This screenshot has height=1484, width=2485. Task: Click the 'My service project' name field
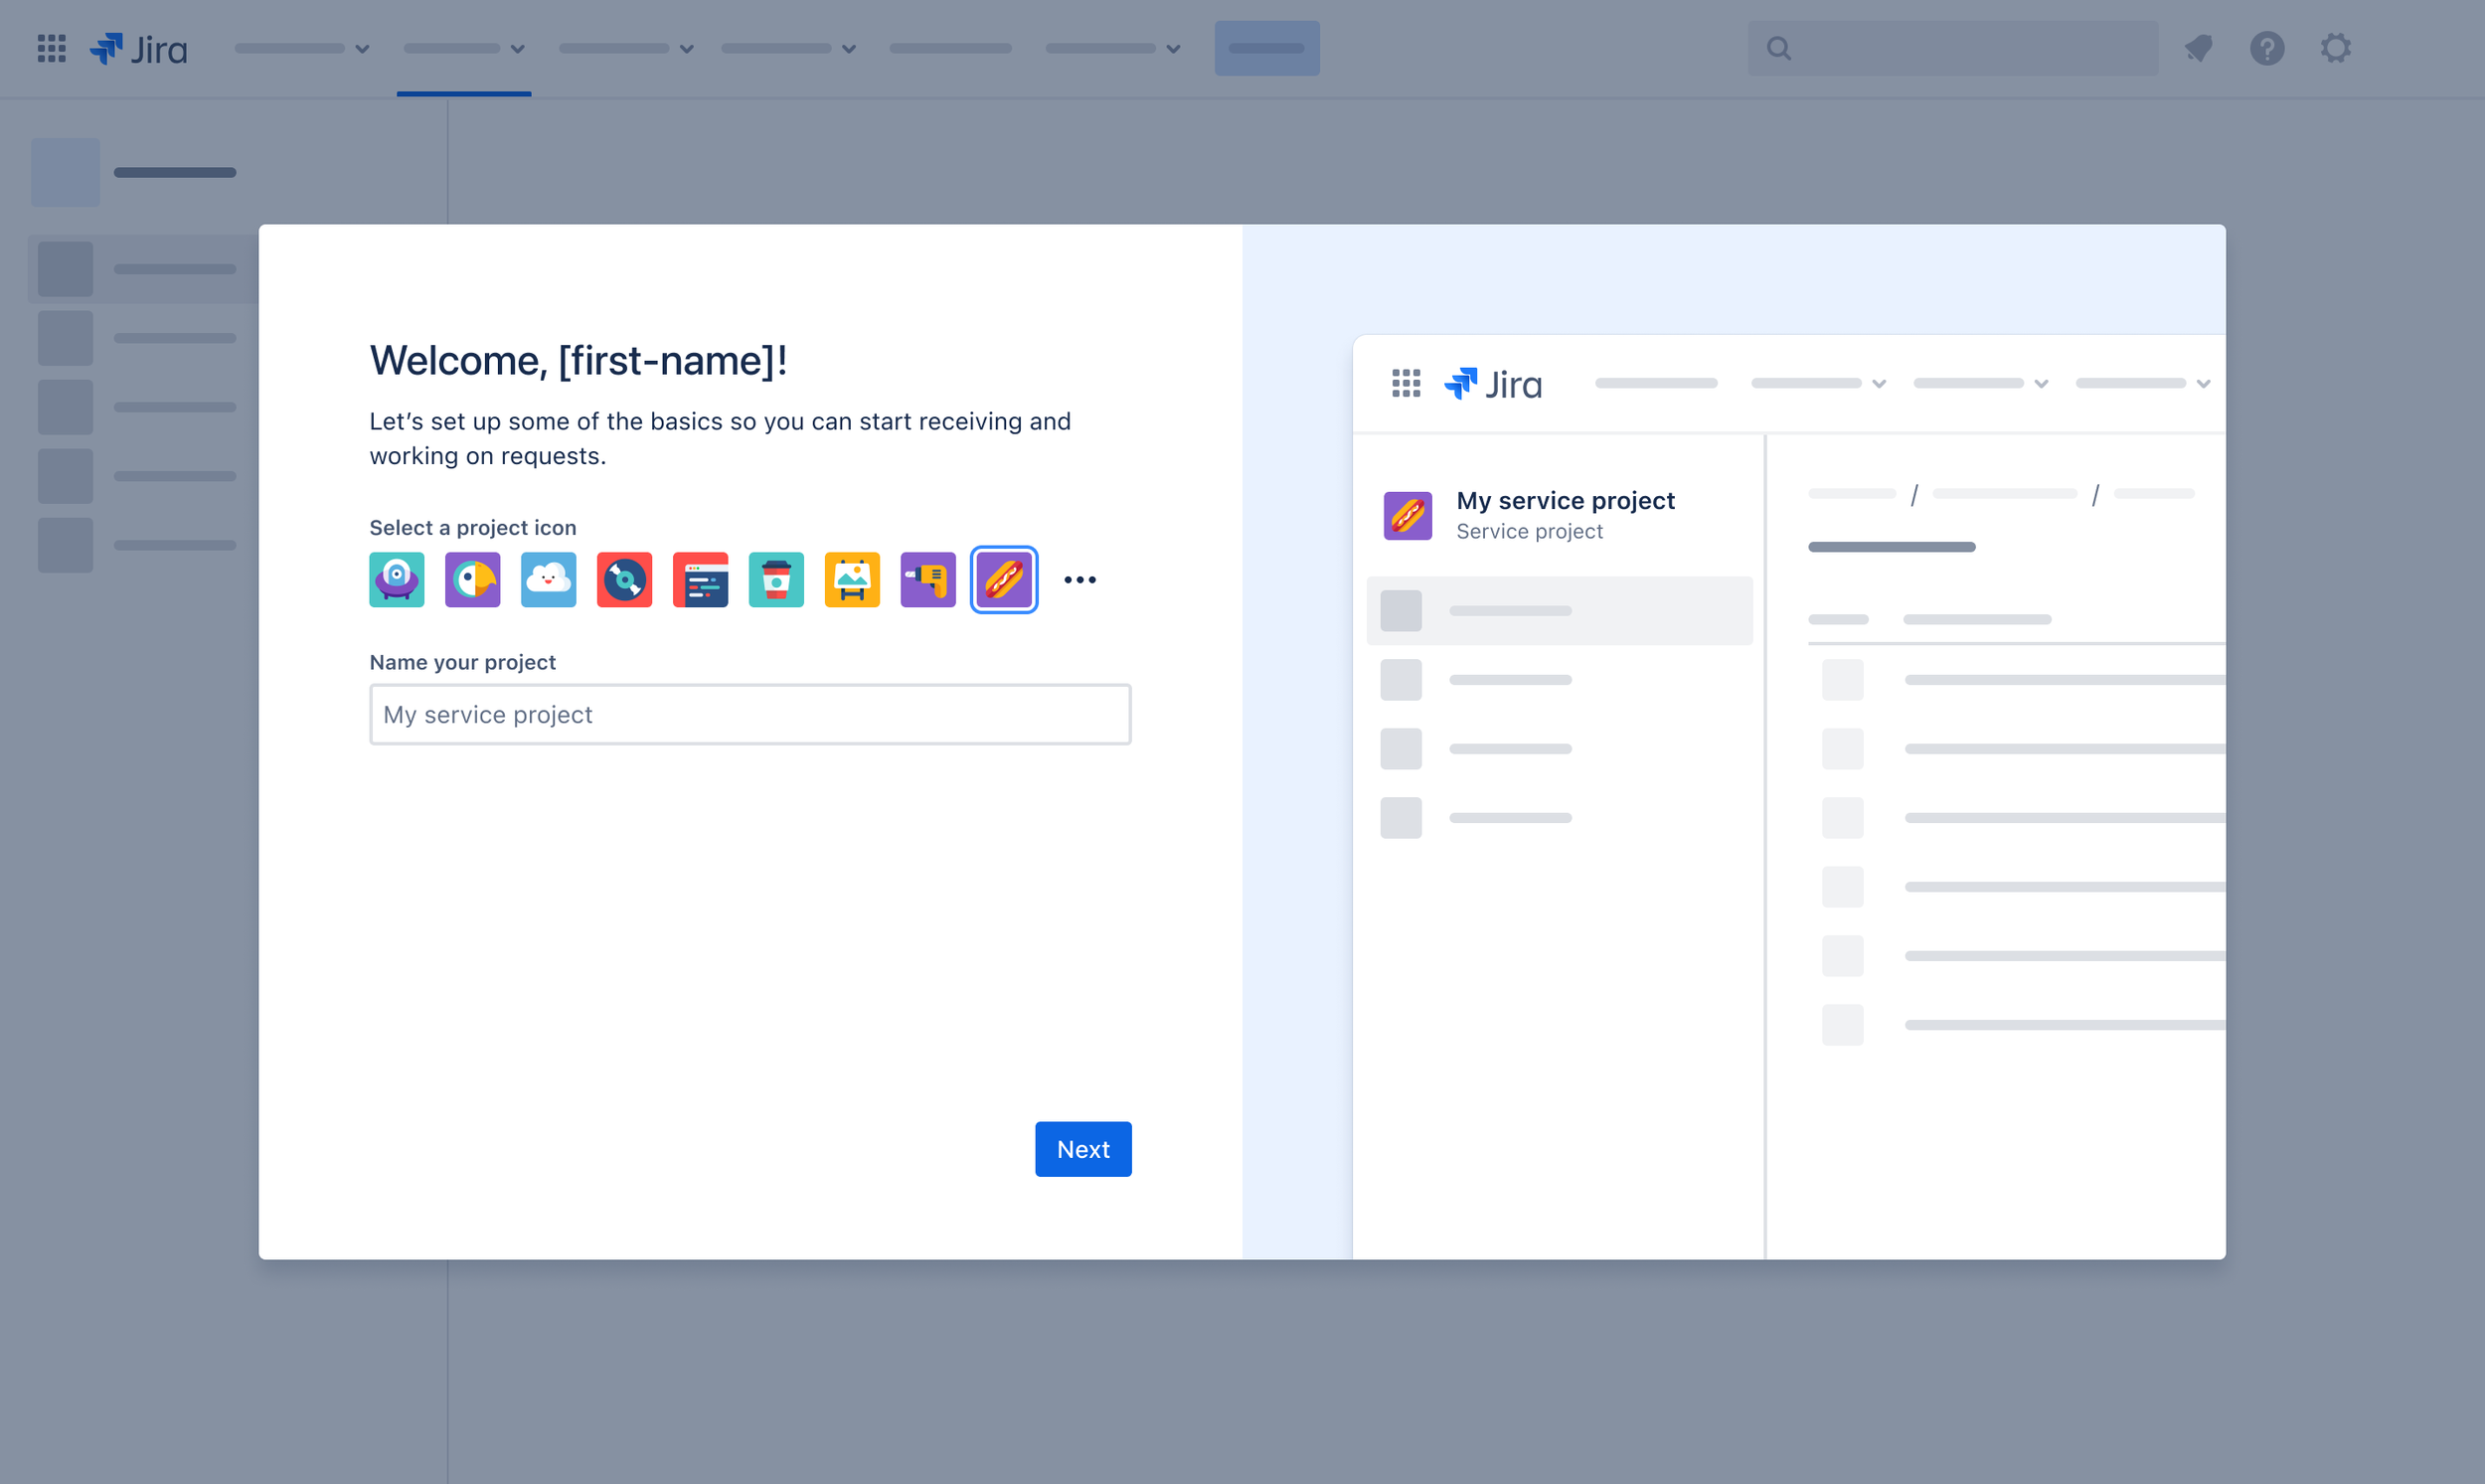click(750, 714)
